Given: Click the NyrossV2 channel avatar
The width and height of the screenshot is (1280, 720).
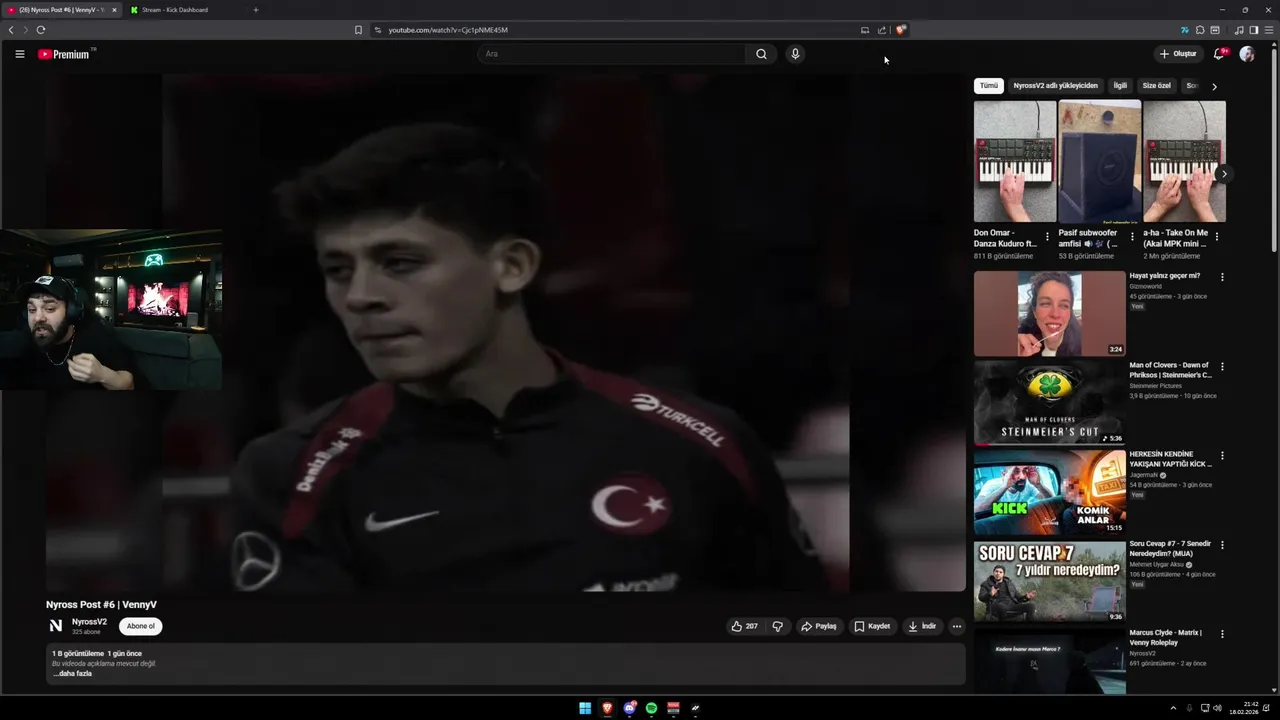Looking at the screenshot, I should coord(56,626).
